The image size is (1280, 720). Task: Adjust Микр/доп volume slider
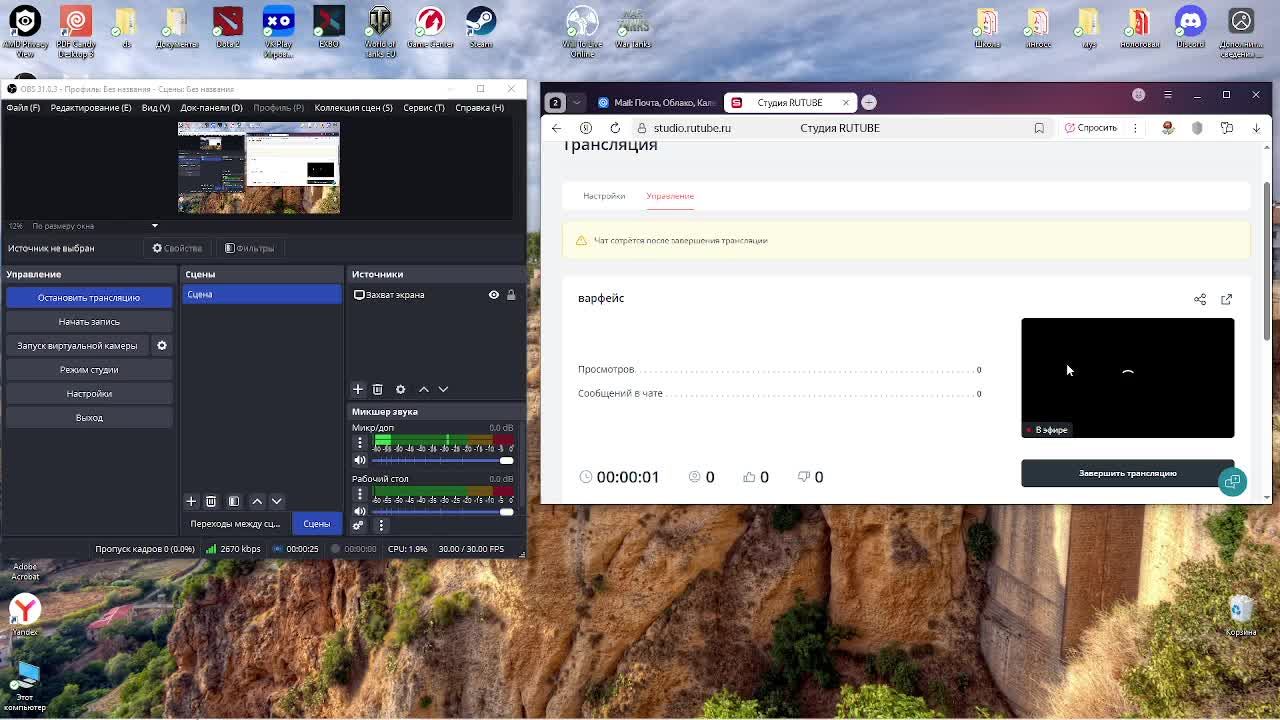pyautogui.click(x=443, y=460)
